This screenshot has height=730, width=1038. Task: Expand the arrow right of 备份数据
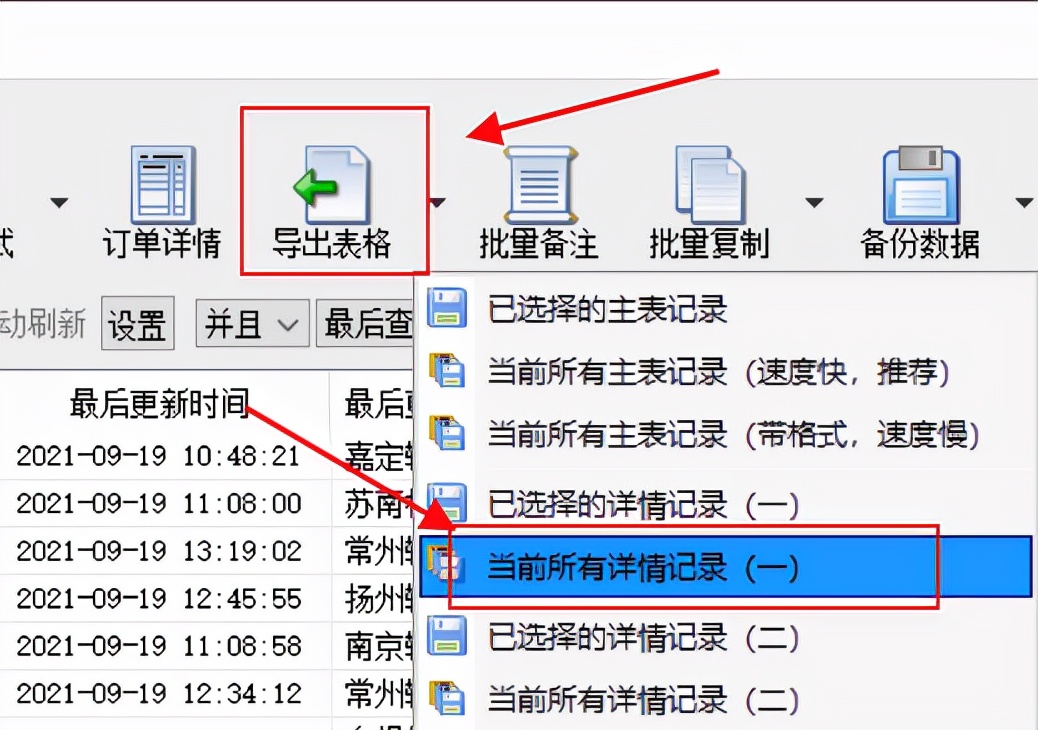[1024, 202]
